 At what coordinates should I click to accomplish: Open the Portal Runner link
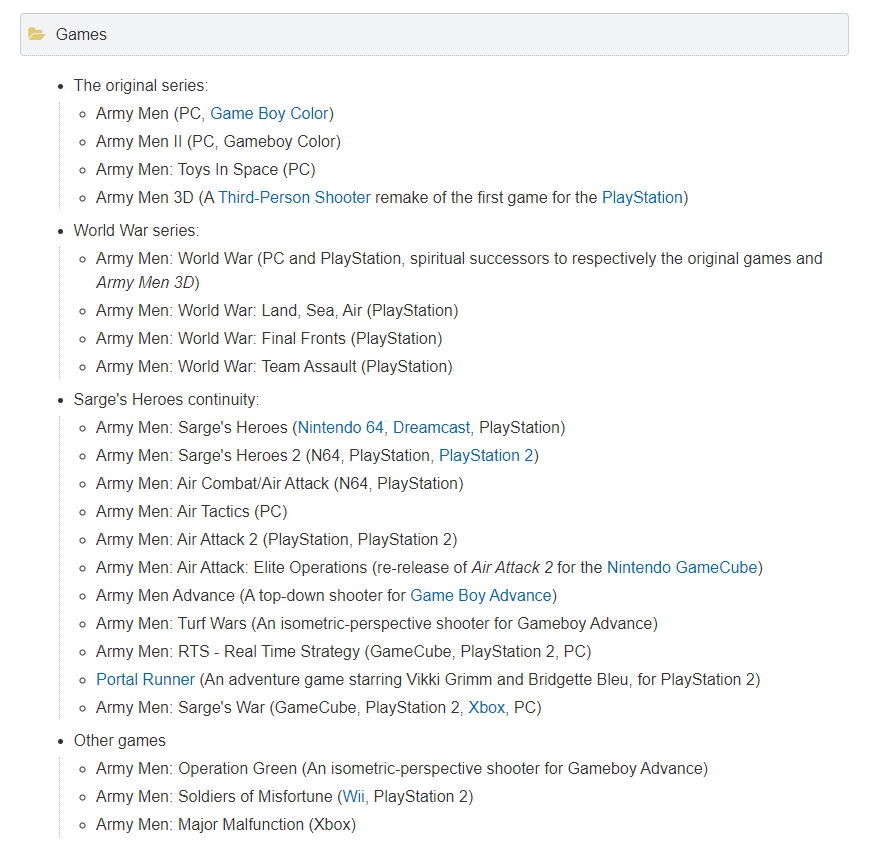pyautogui.click(x=146, y=679)
